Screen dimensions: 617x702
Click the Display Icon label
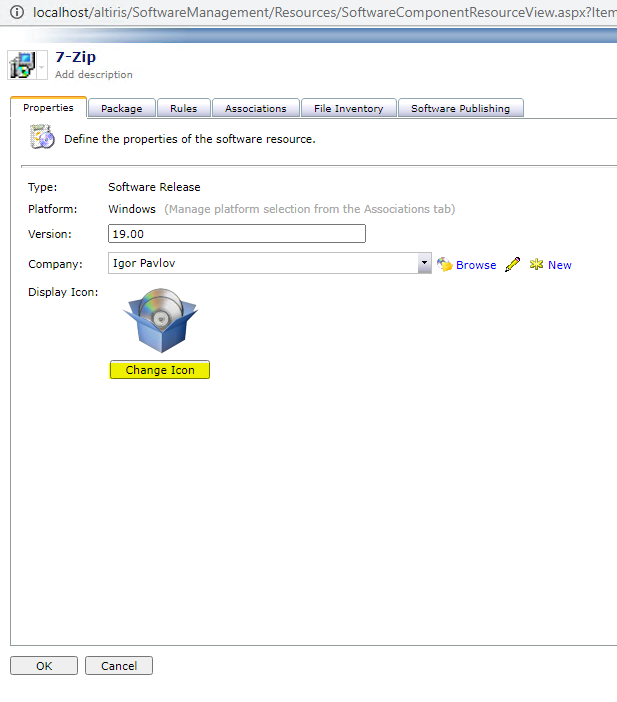click(63, 292)
